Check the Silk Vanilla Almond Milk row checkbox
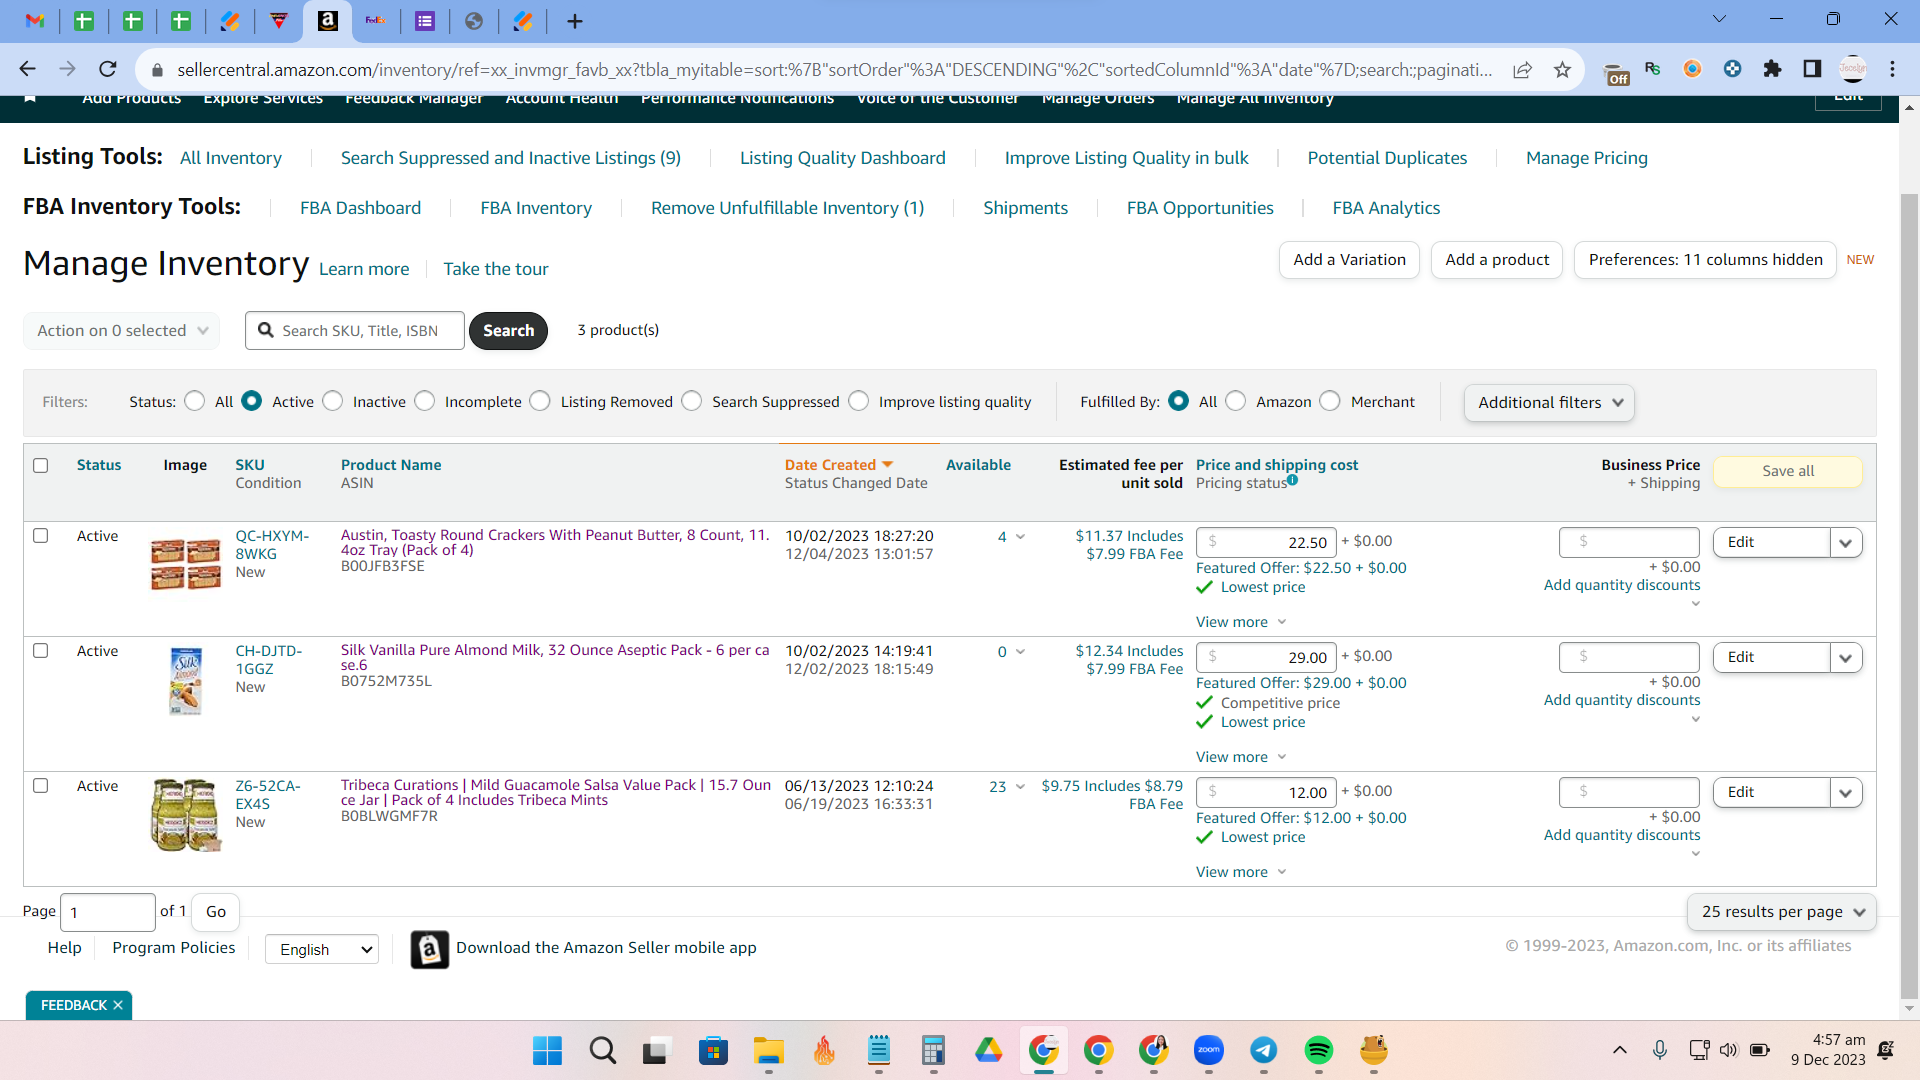This screenshot has width=1920, height=1080. (41, 651)
